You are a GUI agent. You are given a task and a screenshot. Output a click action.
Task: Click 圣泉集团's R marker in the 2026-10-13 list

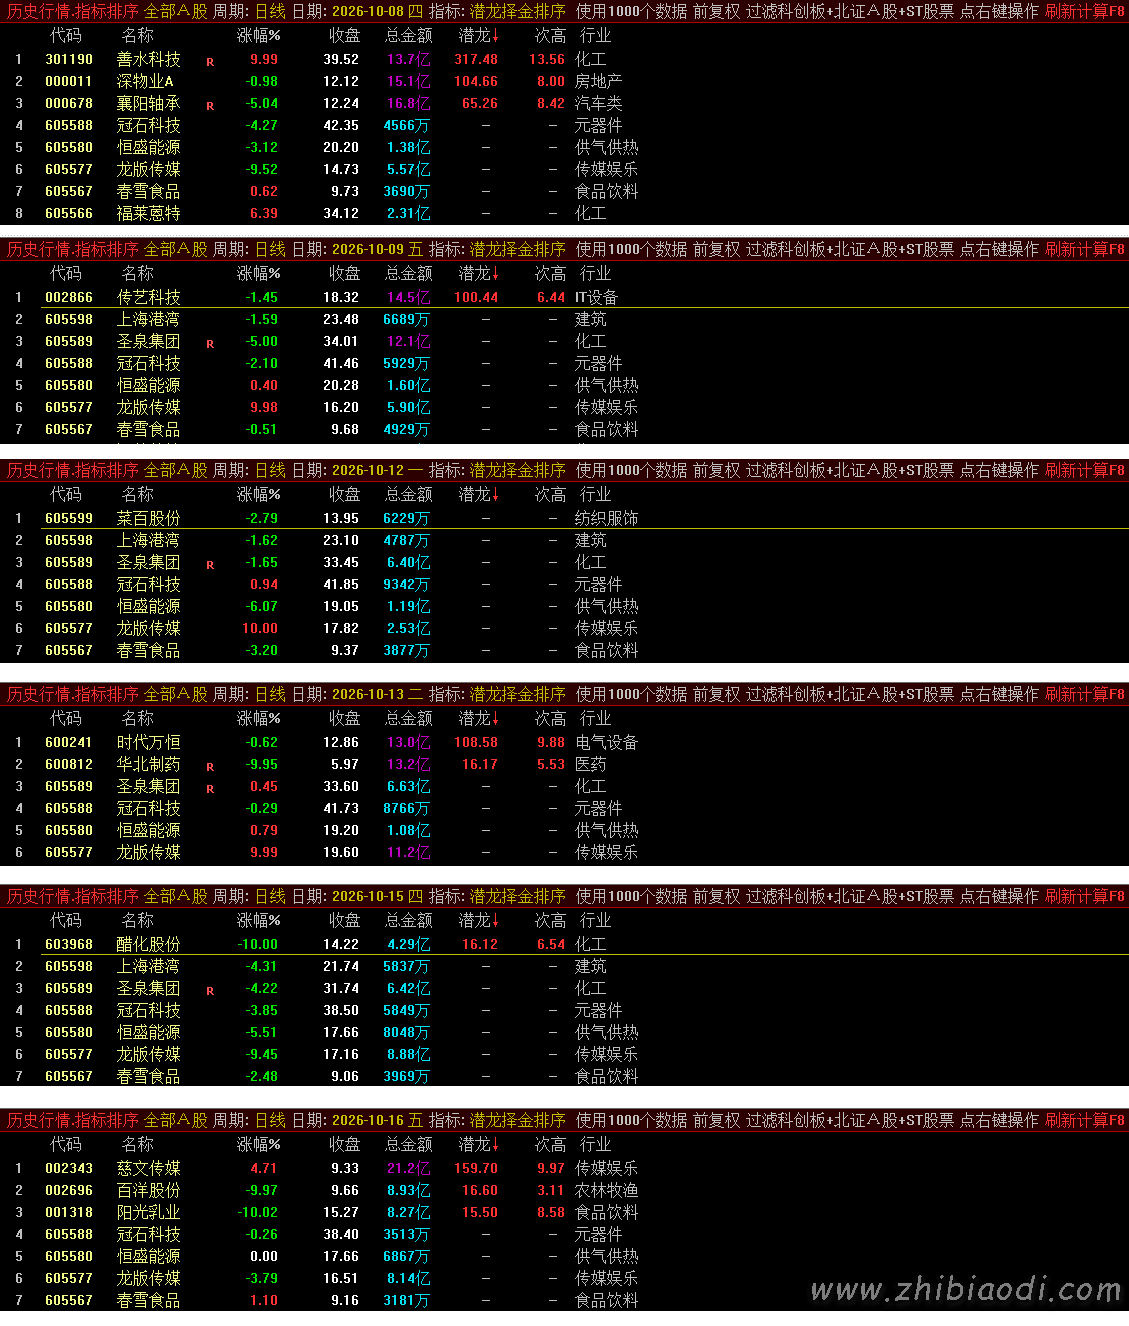click(x=210, y=789)
